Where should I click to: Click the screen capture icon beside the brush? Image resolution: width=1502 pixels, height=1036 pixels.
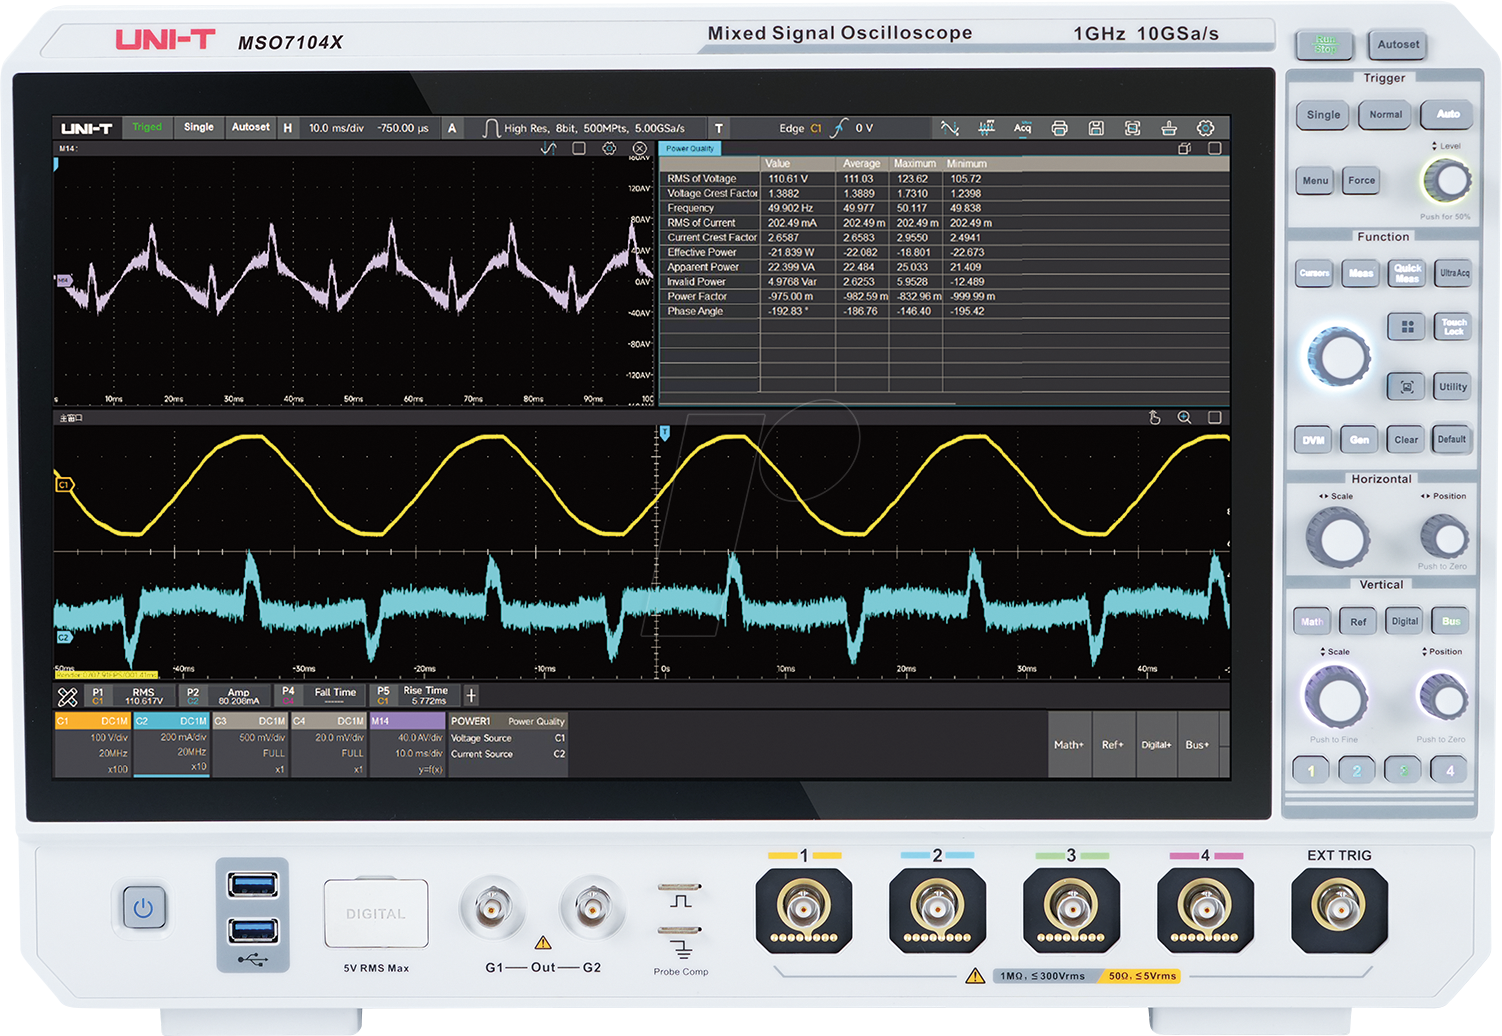click(1131, 128)
